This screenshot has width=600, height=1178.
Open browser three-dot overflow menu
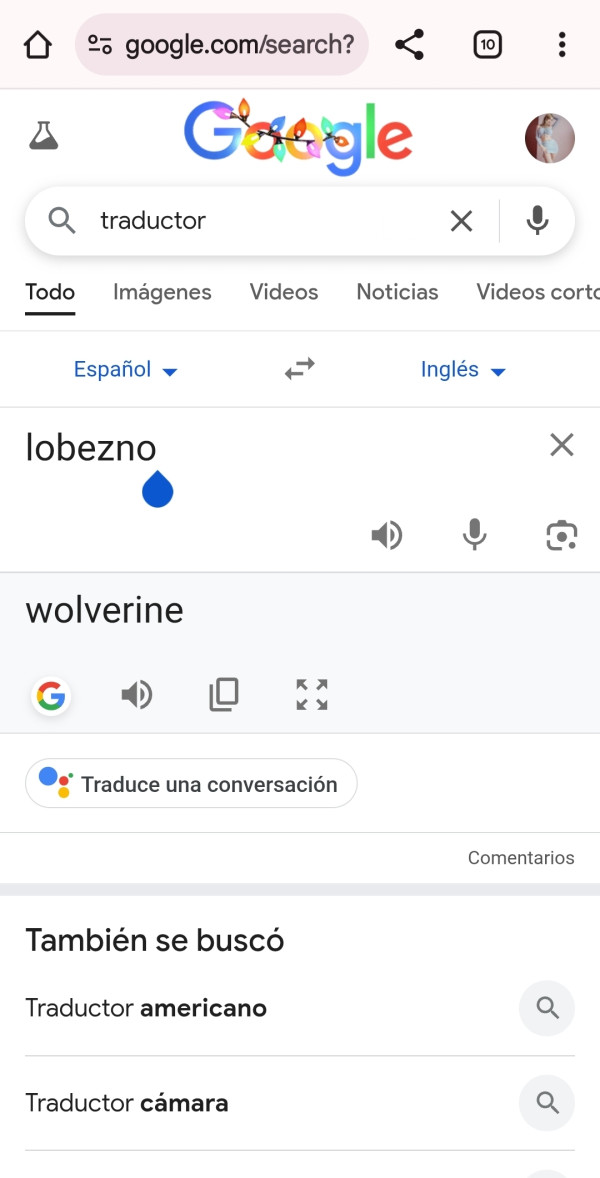click(562, 45)
